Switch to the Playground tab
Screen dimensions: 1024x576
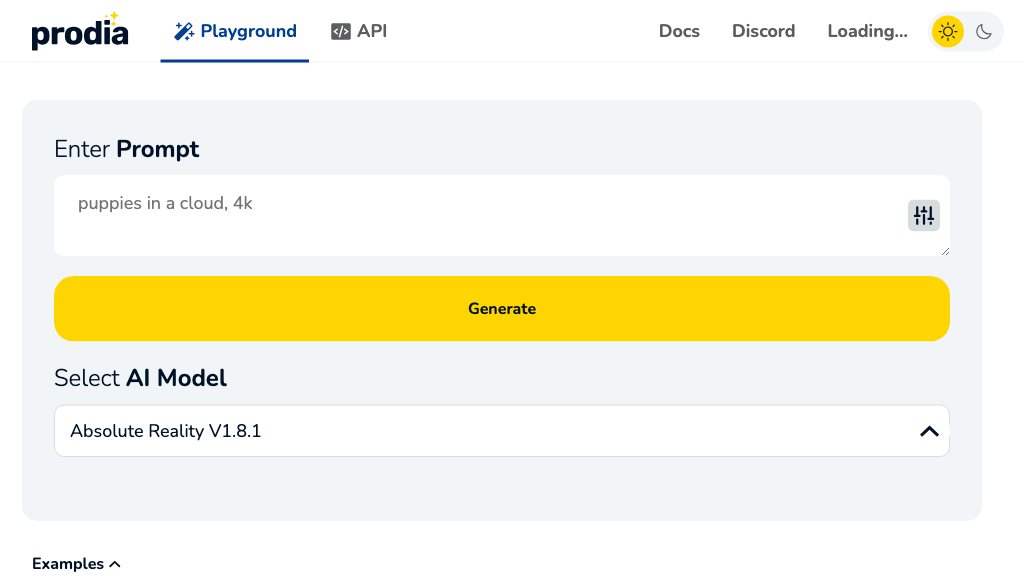[x=235, y=32]
